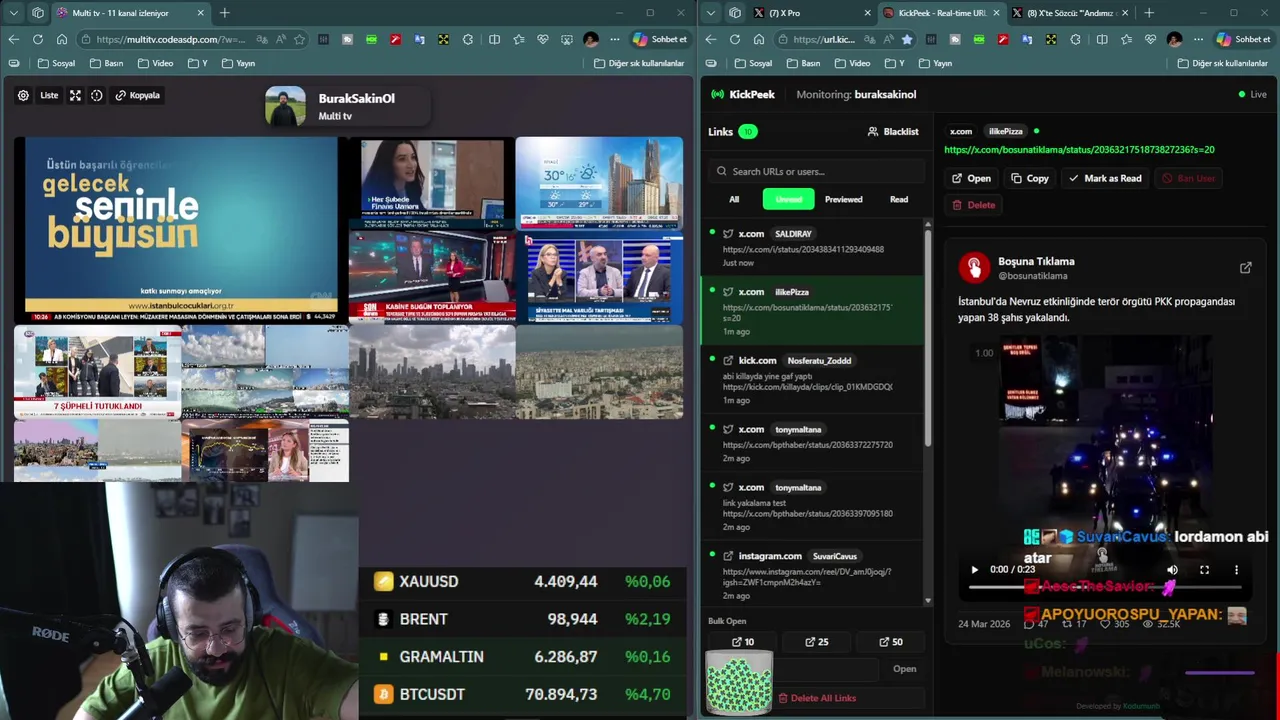
Task: Open Video bookmarks folder in right browser
Action: coord(852,63)
